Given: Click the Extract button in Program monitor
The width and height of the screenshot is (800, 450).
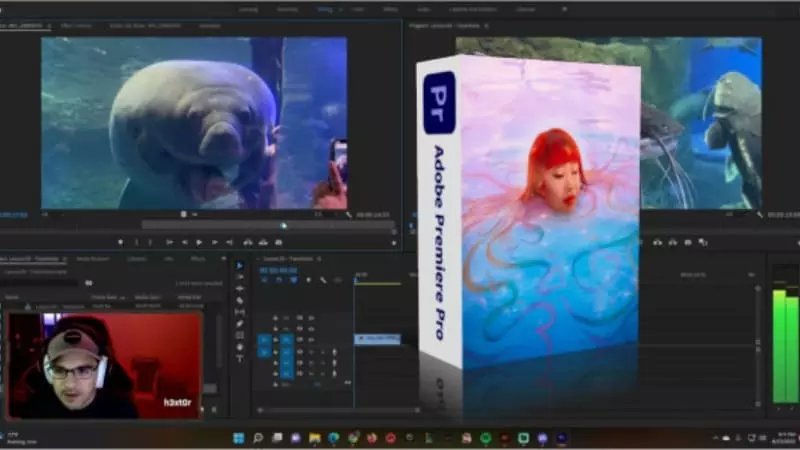Looking at the screenshot, I should click(x=673, y=243).
